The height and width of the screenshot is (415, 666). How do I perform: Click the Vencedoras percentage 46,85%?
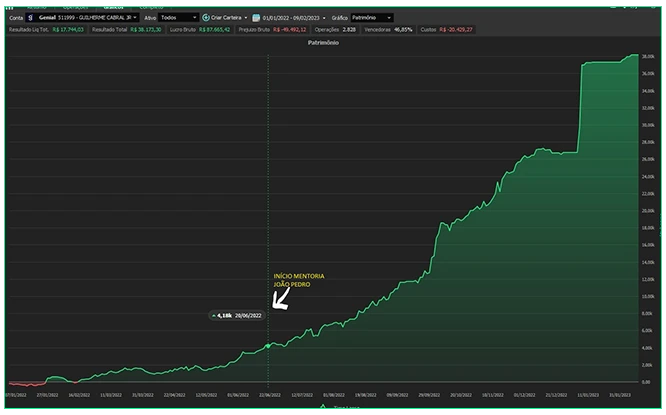tap(403, 30)
